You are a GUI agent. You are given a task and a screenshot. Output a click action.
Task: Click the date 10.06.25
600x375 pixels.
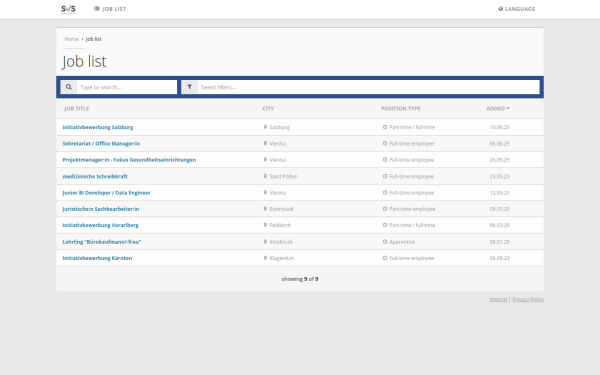(x=499, y=127)
